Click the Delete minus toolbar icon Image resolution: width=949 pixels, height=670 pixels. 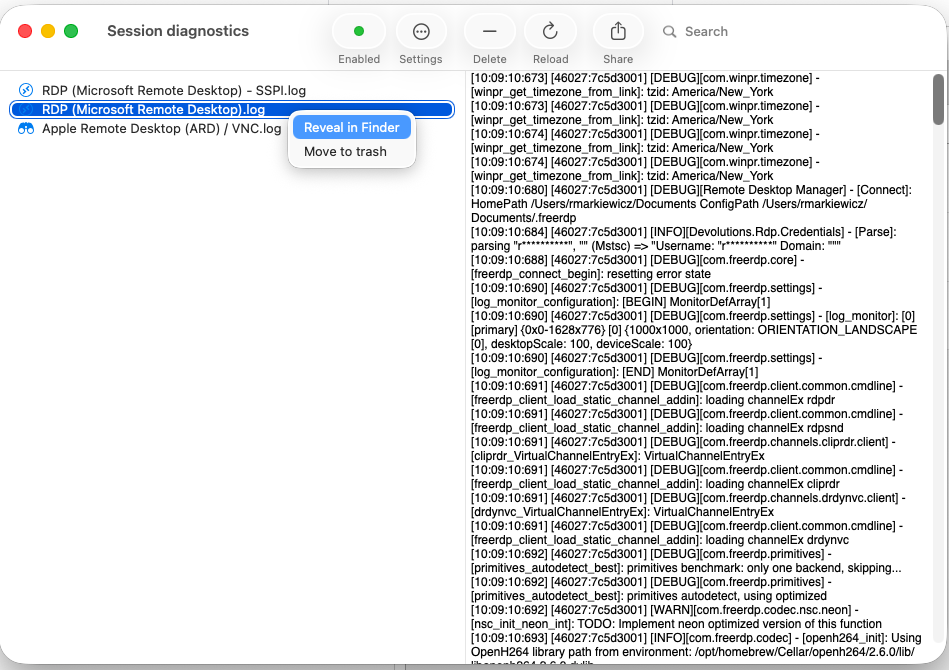[490, 31]
